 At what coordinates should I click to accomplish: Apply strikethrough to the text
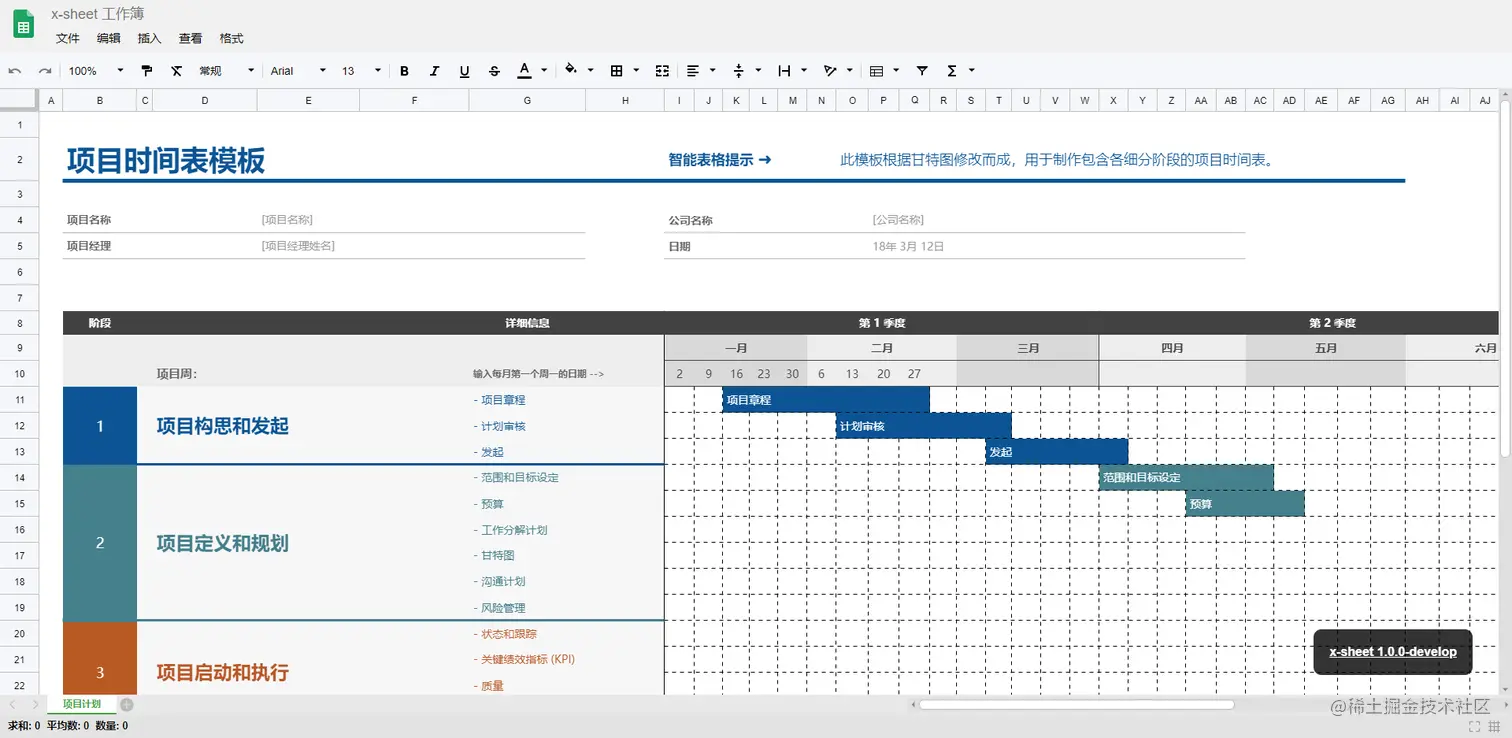click(494, 70)
